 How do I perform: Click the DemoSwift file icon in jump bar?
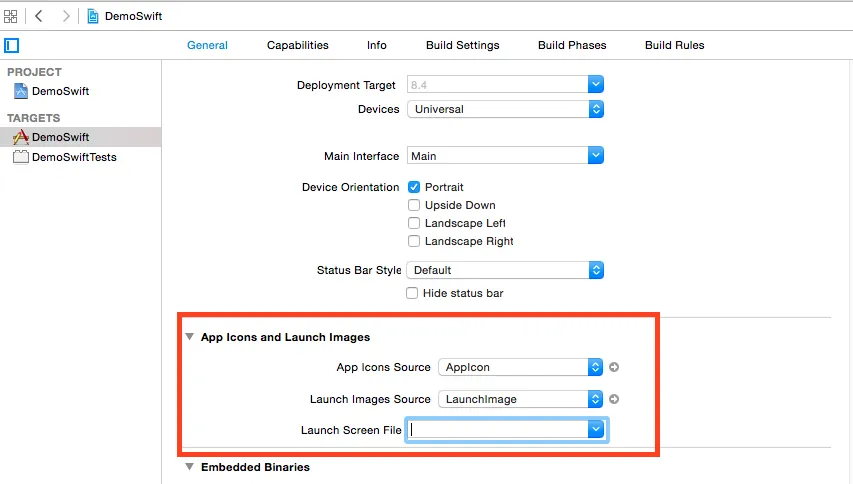(93, 16)
